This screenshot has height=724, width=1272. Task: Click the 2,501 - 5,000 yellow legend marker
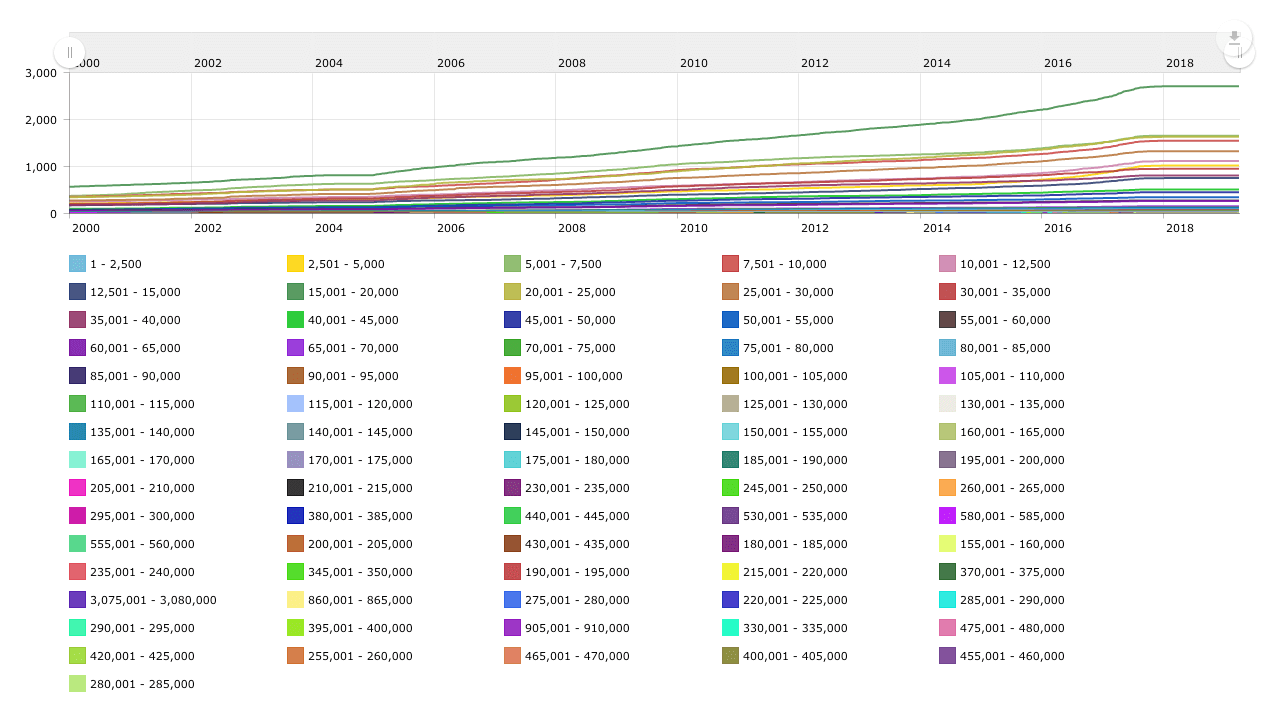[295, 264]
